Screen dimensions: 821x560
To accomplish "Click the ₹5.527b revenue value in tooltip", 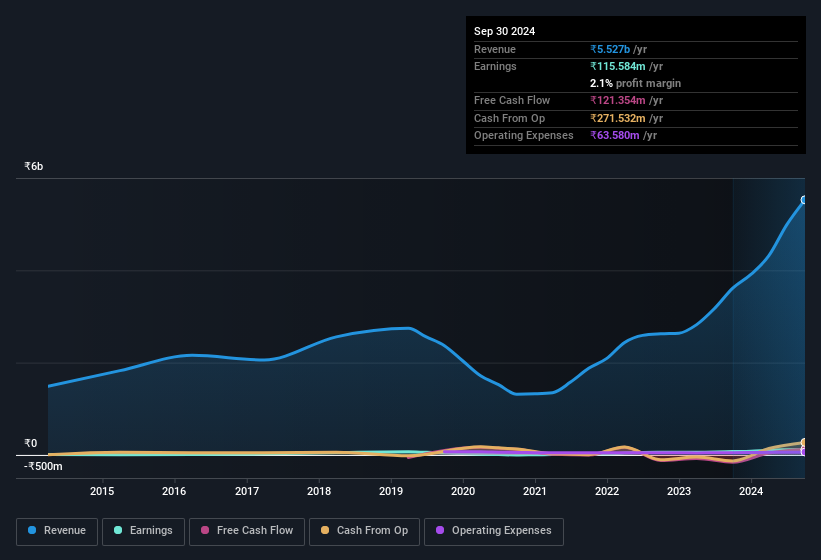I will point(610,49).
